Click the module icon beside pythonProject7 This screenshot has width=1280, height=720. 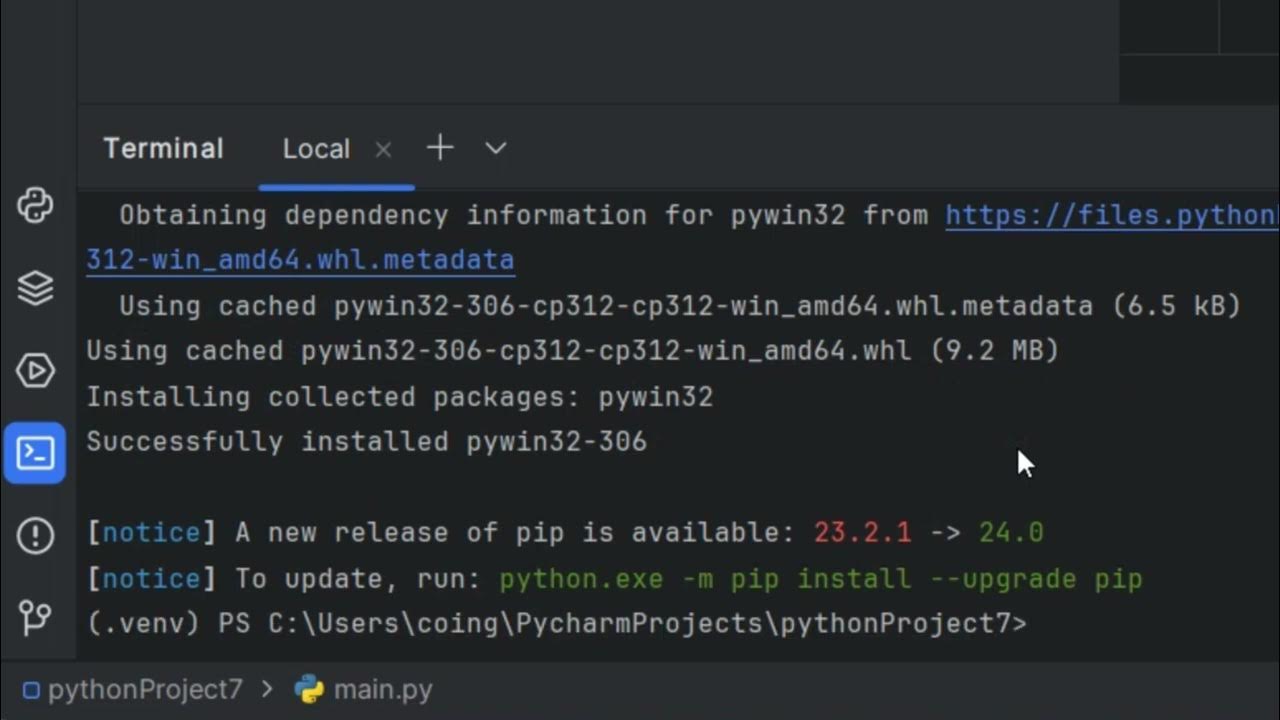click(31, 690)
